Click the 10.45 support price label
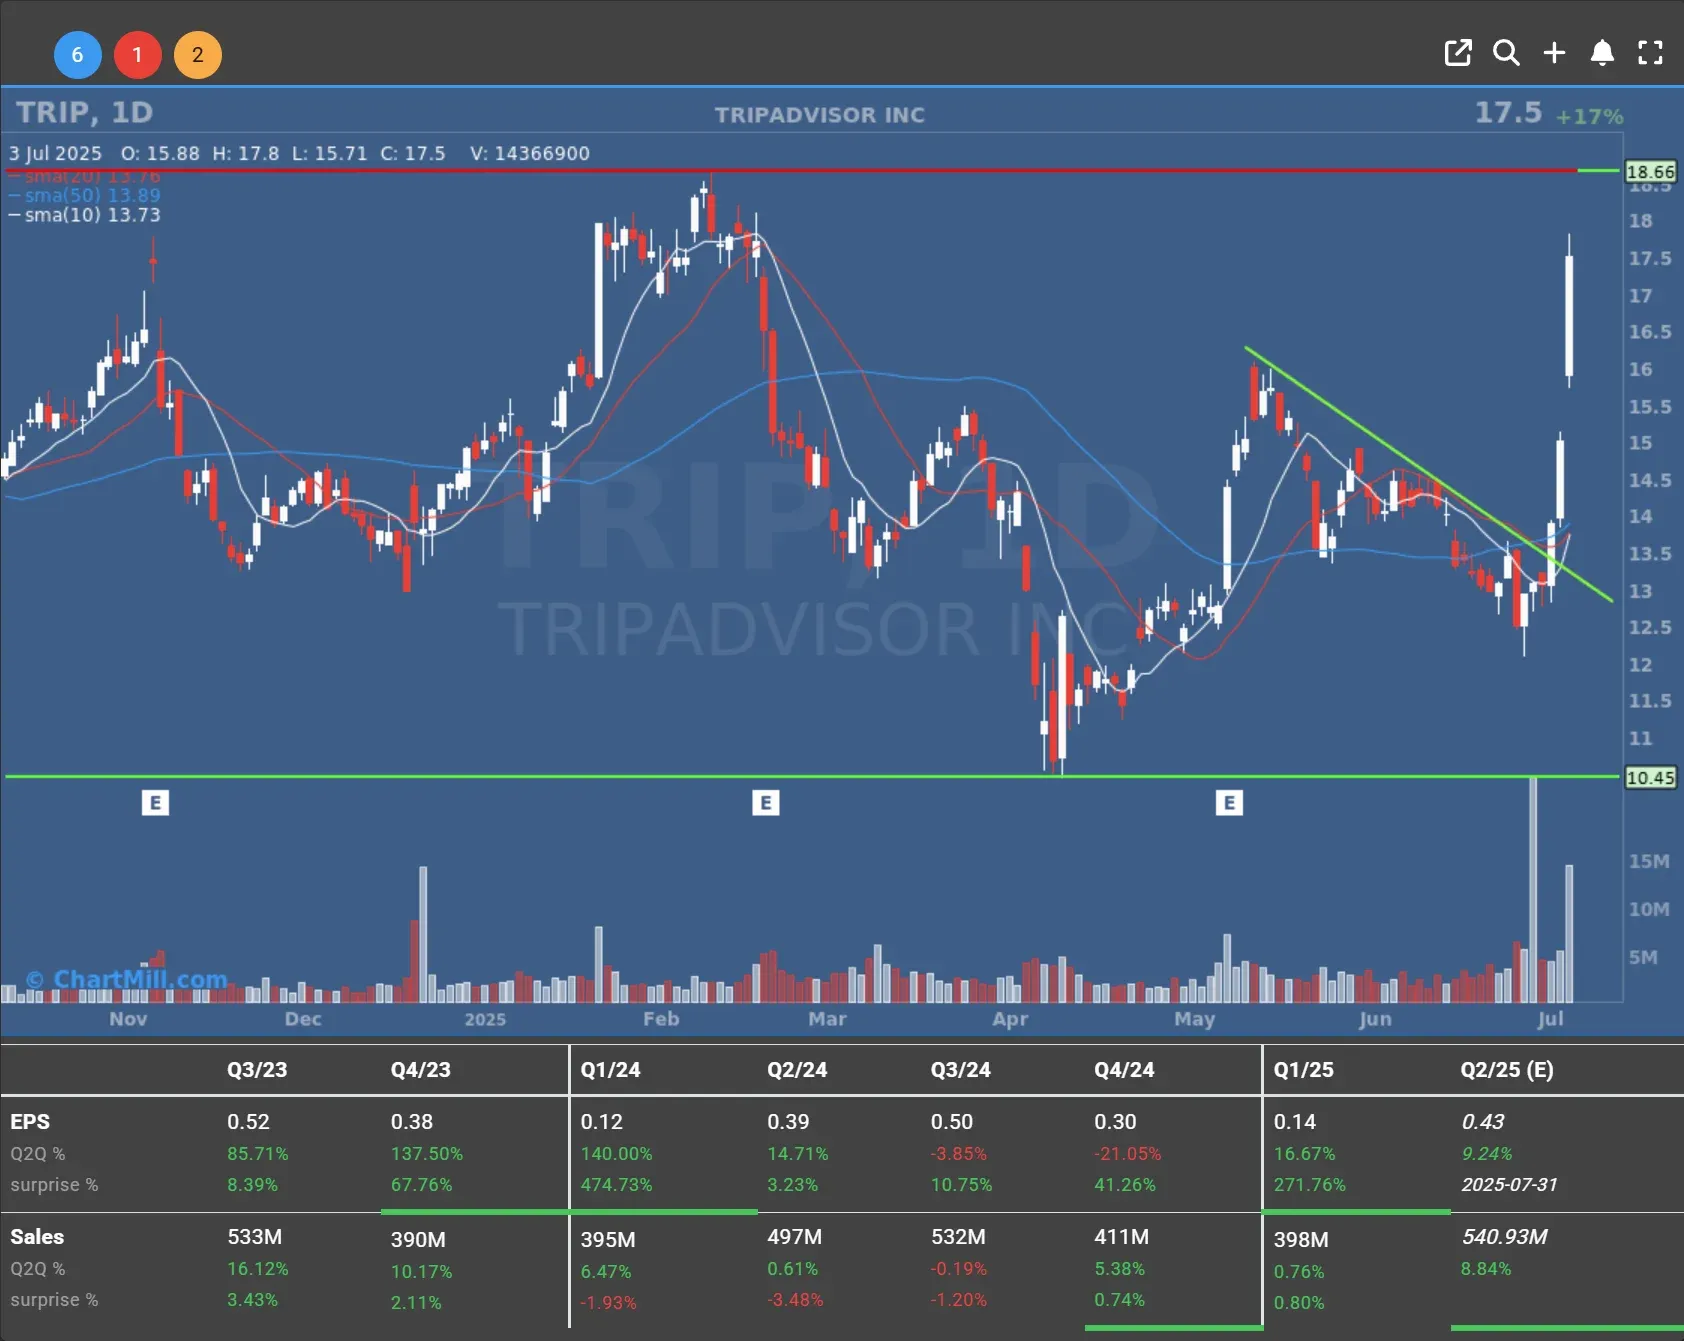 tap(1650, 778)
